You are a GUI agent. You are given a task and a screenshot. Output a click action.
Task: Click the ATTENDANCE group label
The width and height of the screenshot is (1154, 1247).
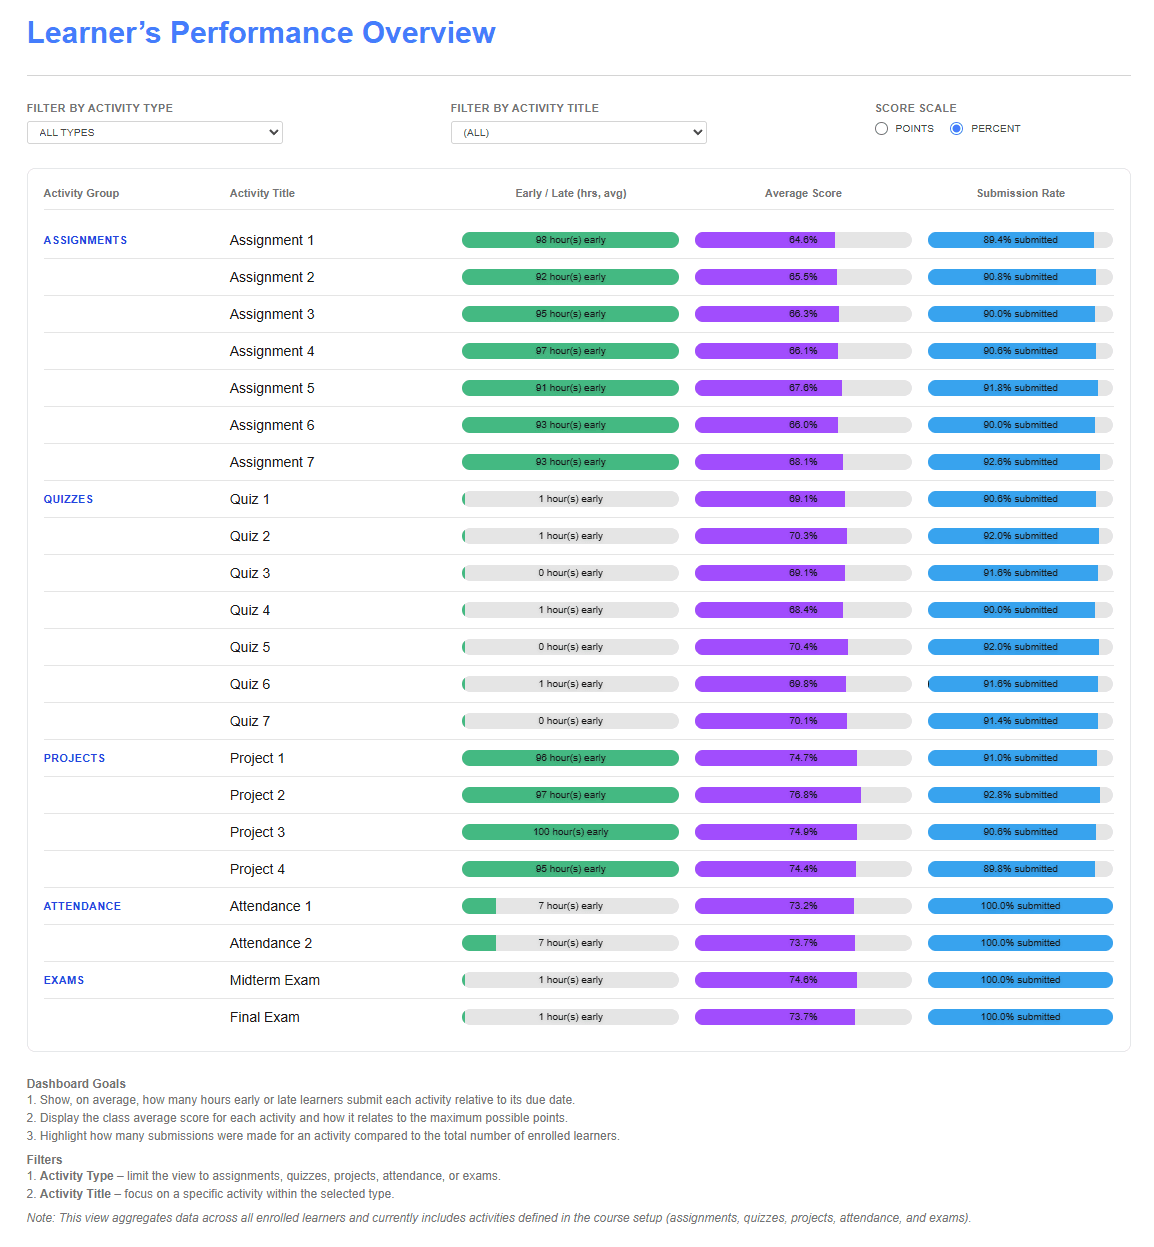82,906
